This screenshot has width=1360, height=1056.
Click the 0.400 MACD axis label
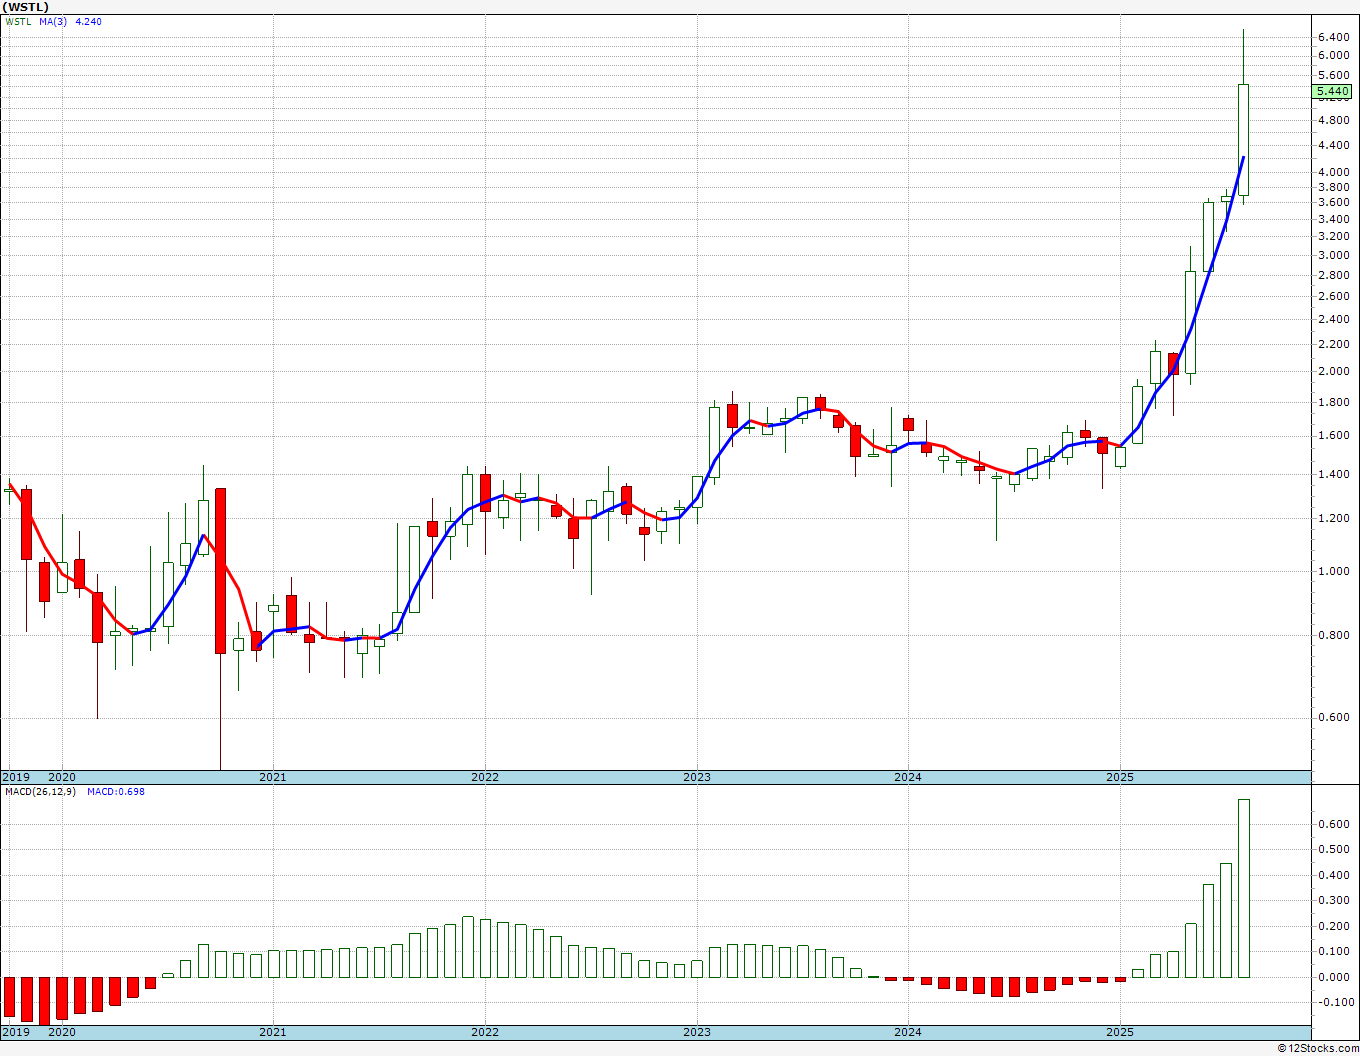pyautogui.click(x=1334, y=876)
